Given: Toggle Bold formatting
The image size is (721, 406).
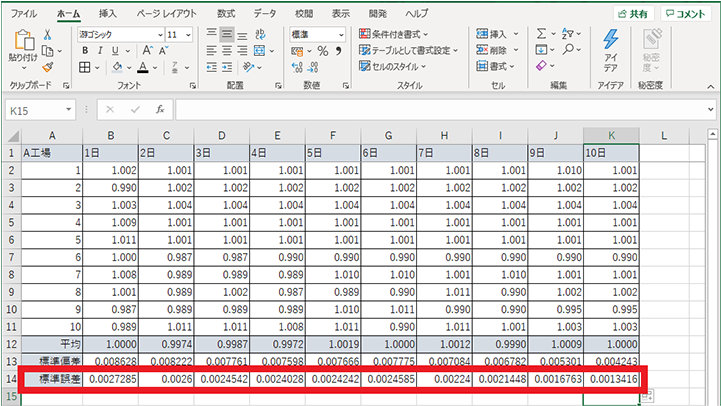Looking at the screenshot, I should click(85, 51).
